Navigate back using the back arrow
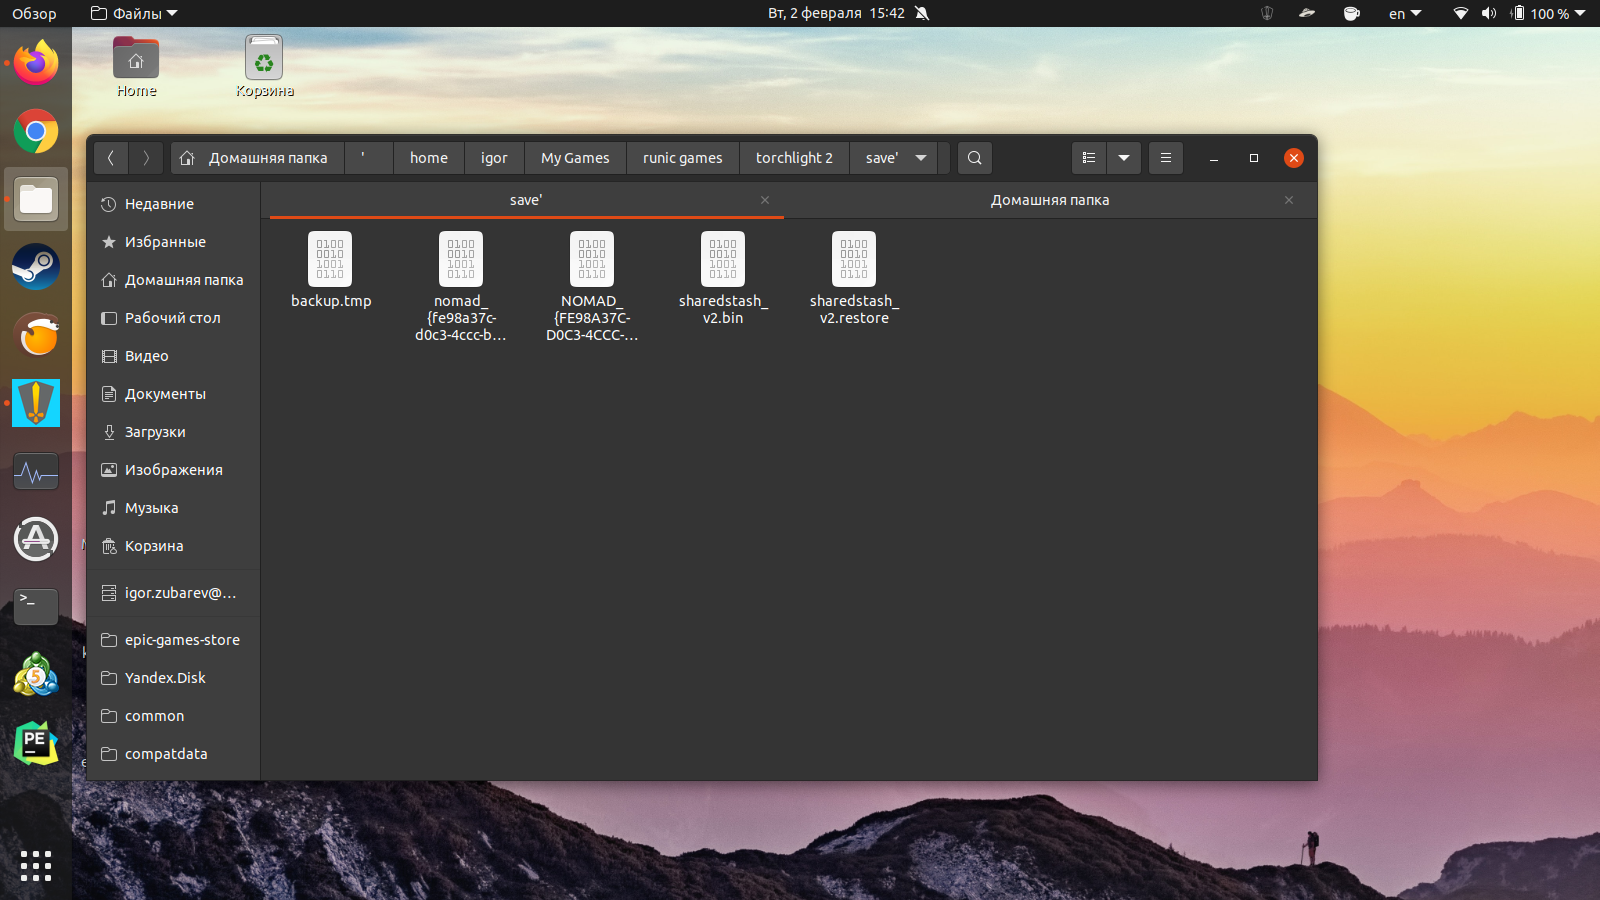This screenshot has height=900, width=1600. (x=111, y=157)
